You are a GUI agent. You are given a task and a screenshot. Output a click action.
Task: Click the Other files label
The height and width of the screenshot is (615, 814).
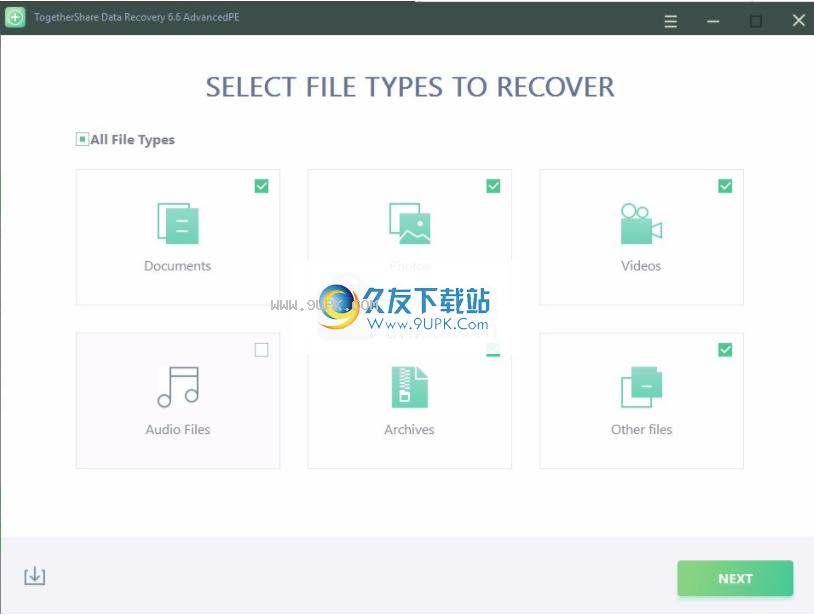642,430
